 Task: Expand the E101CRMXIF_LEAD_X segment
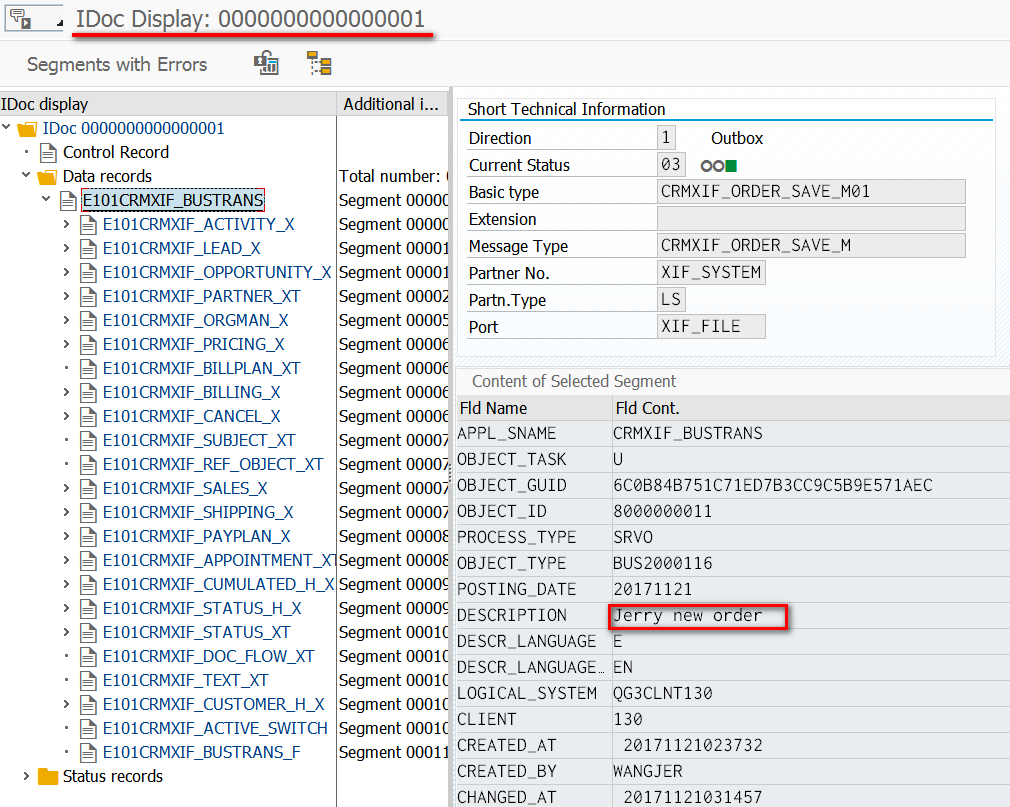(x=66, y=248)
